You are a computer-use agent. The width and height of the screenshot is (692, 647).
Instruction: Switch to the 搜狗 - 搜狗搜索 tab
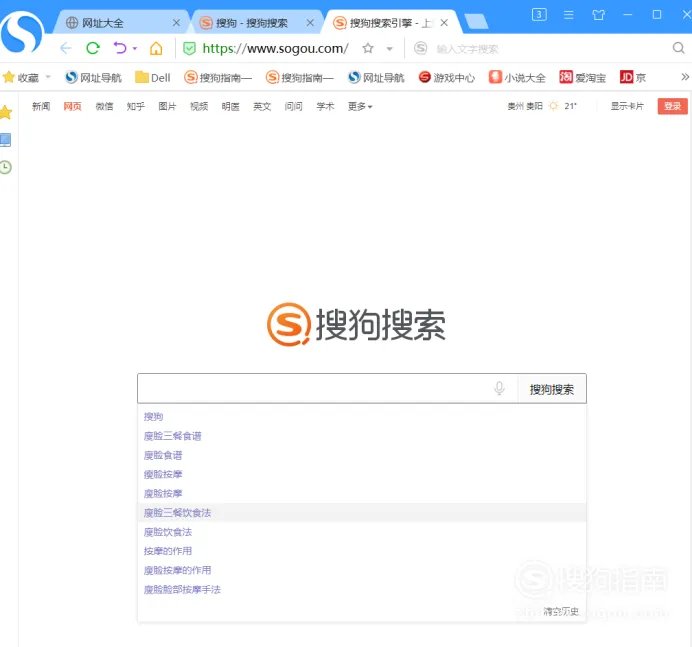(256, 23)
